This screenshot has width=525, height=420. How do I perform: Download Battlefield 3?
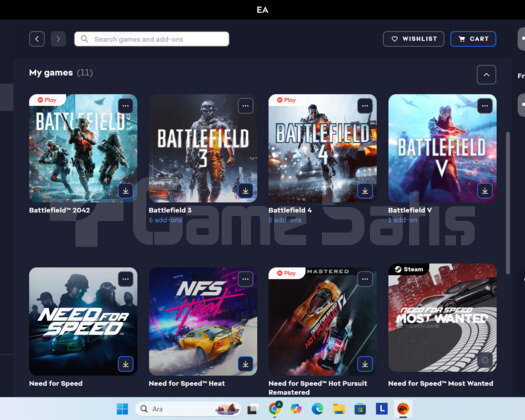point(245,191)
